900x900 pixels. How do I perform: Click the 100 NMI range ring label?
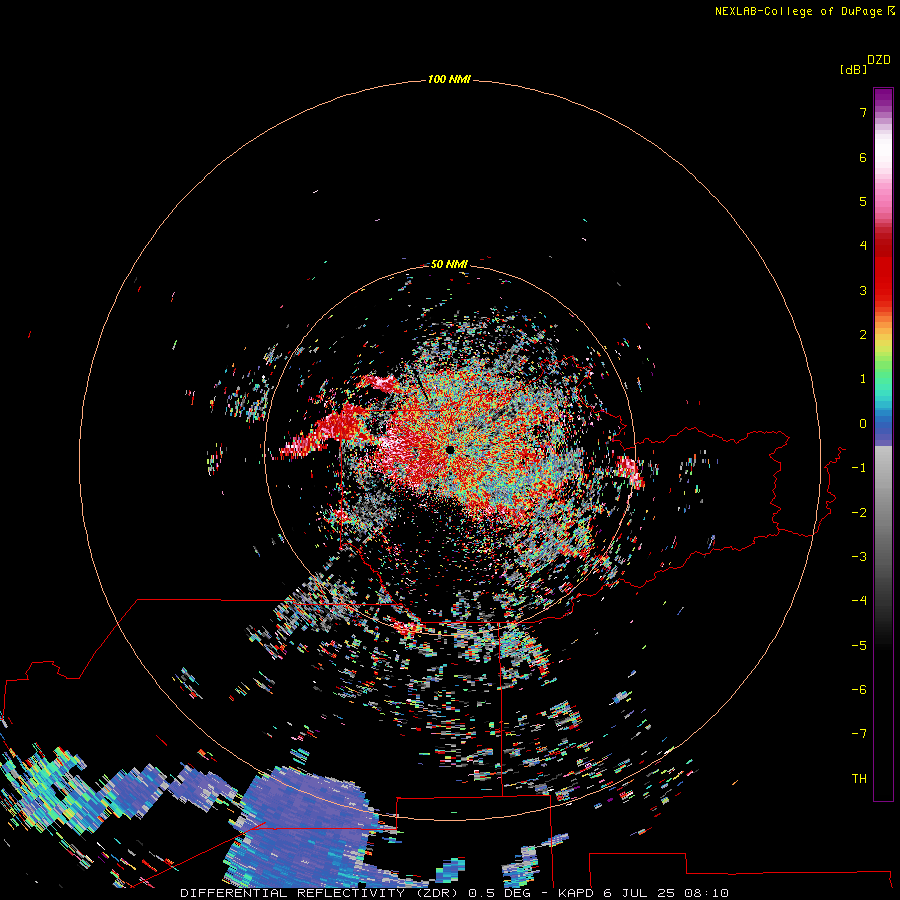[449, 79]
